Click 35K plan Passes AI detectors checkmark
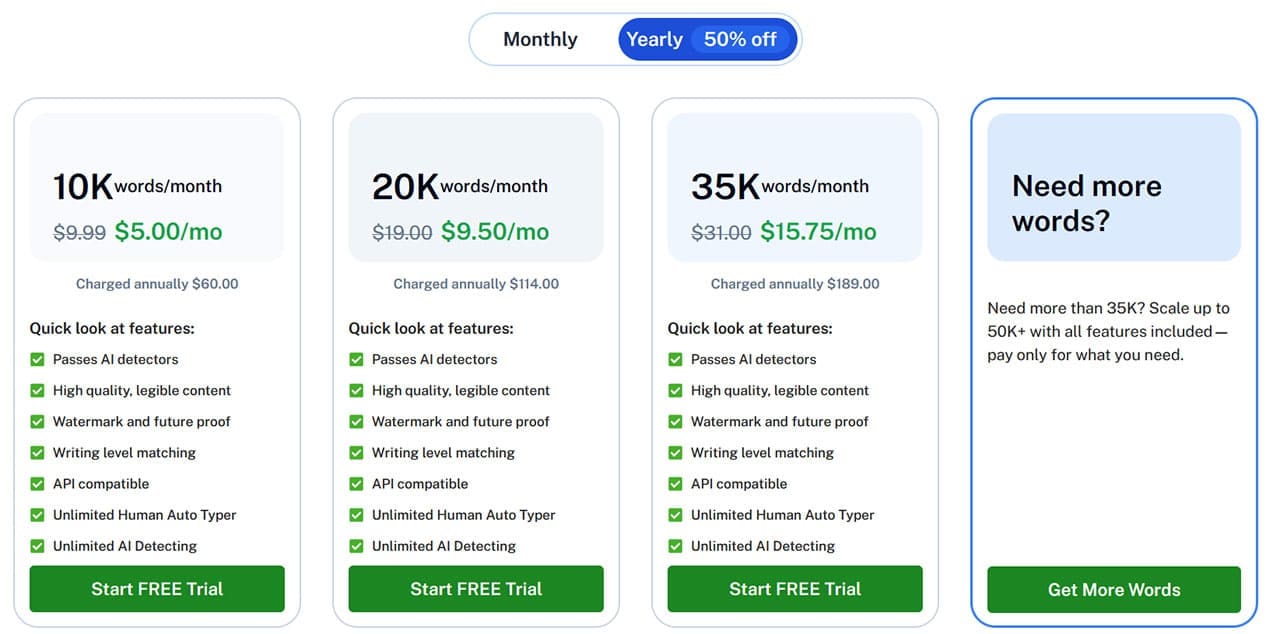Viewport: 1280px width, 634px height. point(675,359)
